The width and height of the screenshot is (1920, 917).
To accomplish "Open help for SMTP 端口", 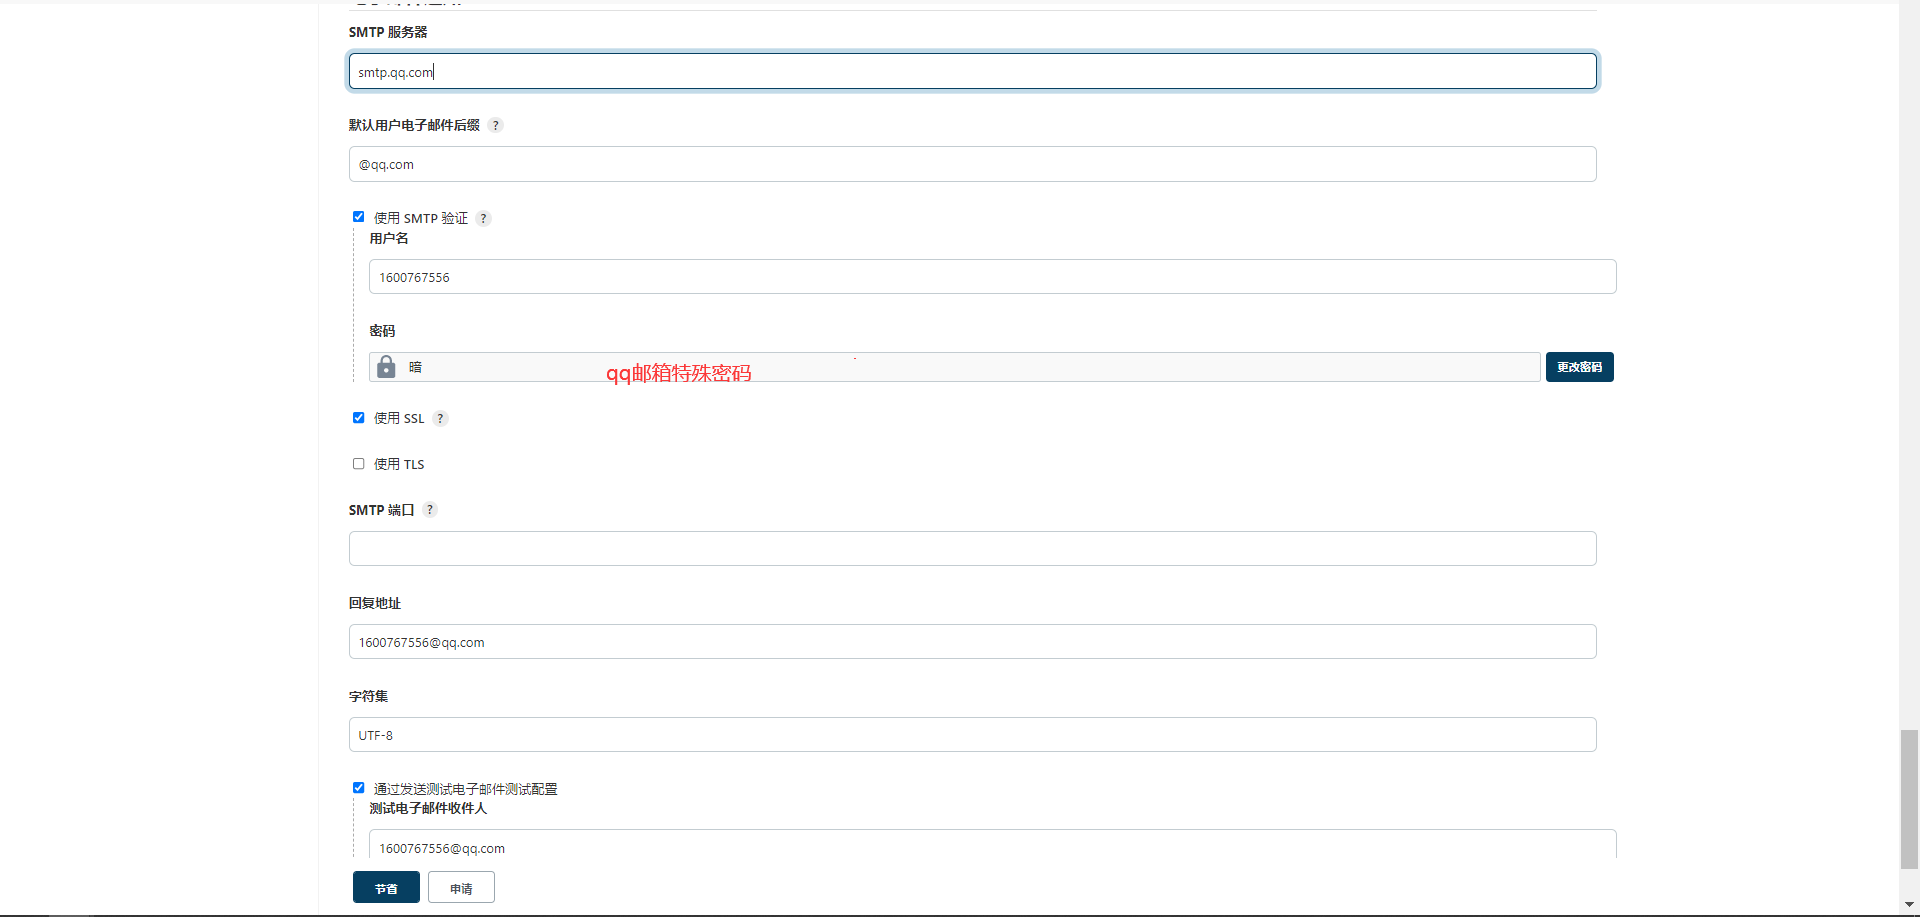I will pyautogui.click(x=430, y=509).
